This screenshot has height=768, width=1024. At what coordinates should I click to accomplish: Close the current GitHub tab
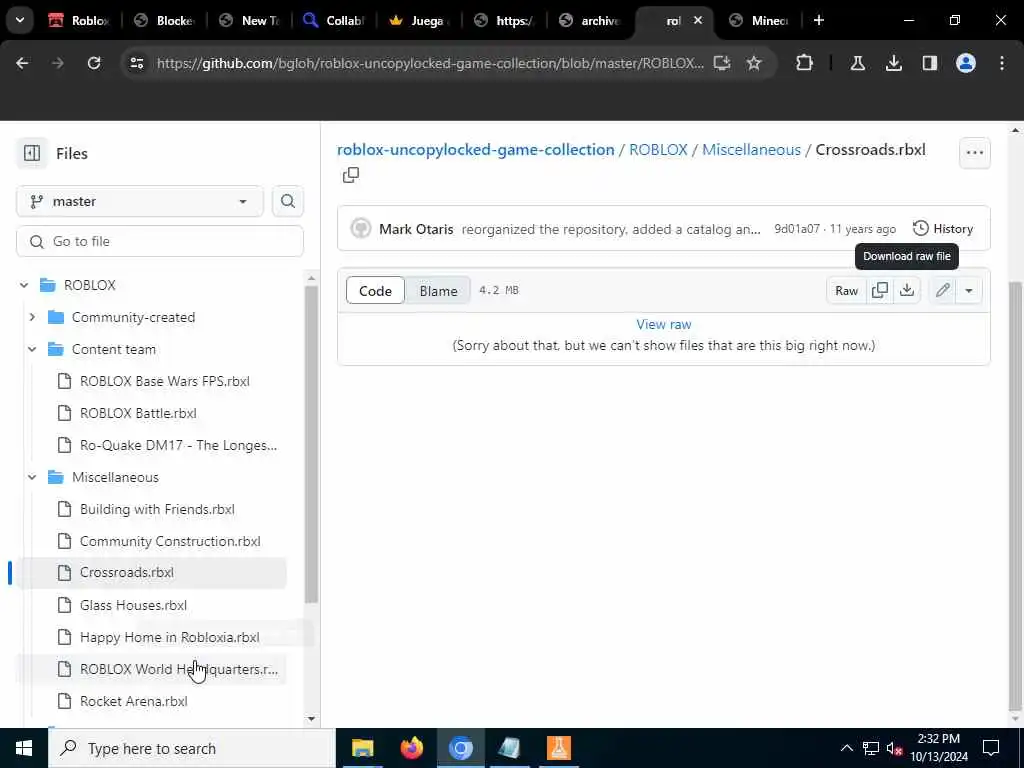click(697, 20)
